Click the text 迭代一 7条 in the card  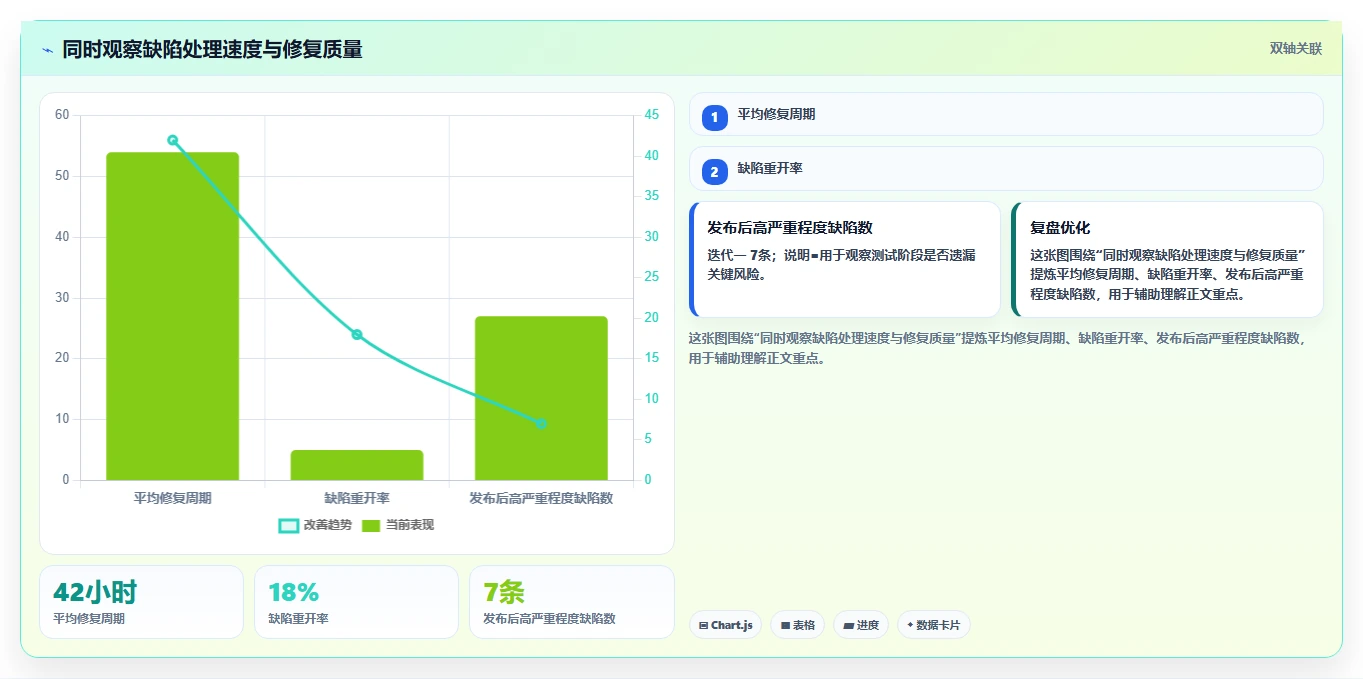click(739, 255)
